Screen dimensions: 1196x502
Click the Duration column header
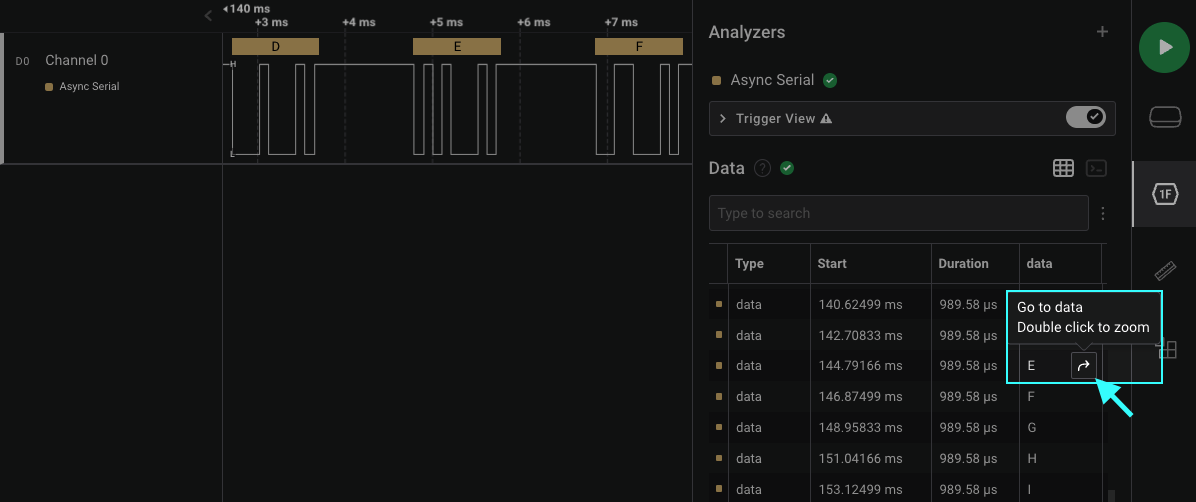pyautogui.click(x=963, y=264)
